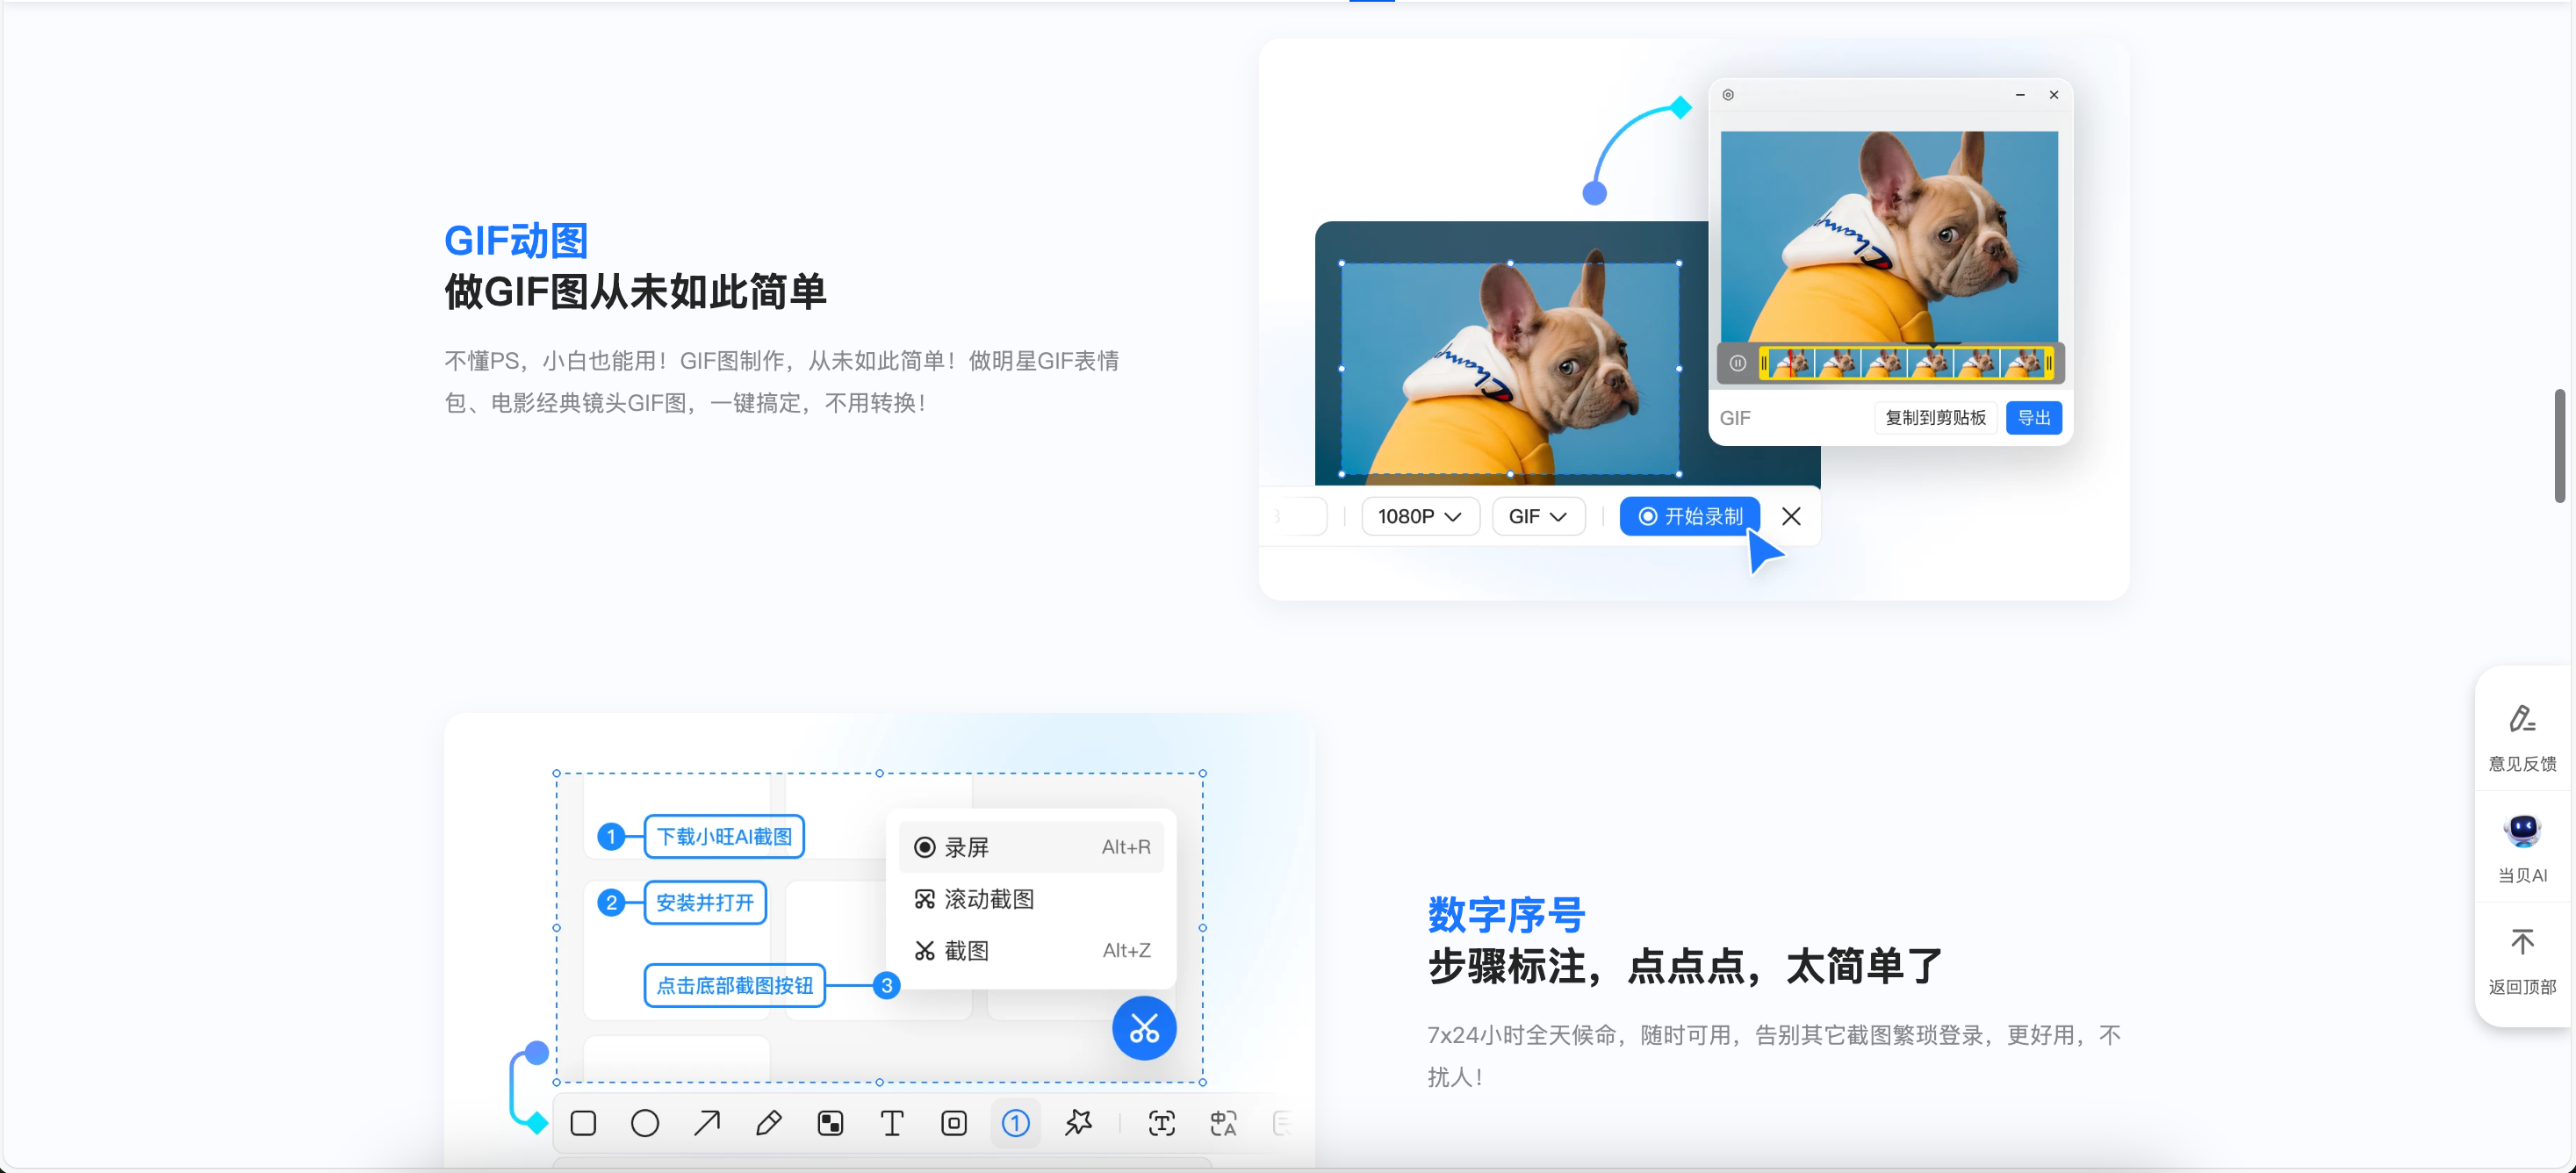The width and height of the screenshot is (2576, 1173).
Task: Click the GIF动图 heading
Action: coord(516,241)
